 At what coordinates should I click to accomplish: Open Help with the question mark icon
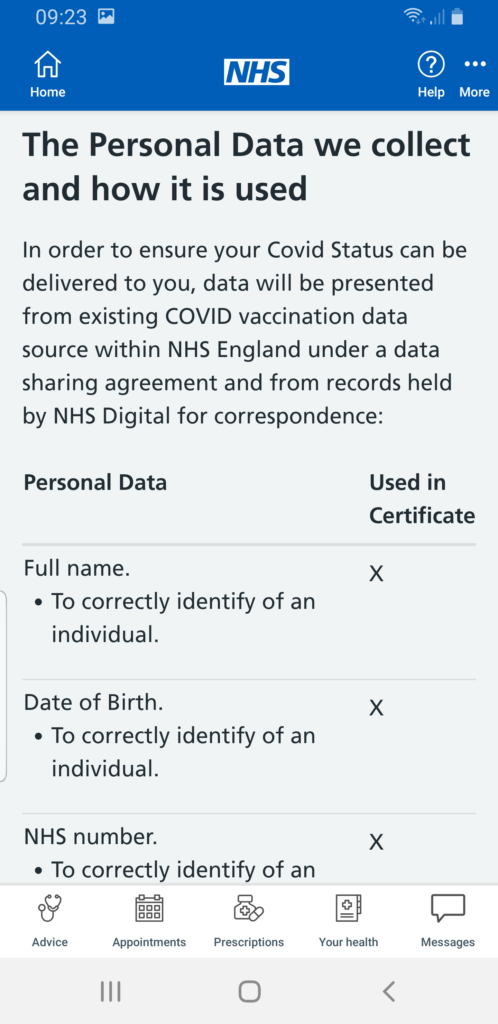[x=431, y=75]
